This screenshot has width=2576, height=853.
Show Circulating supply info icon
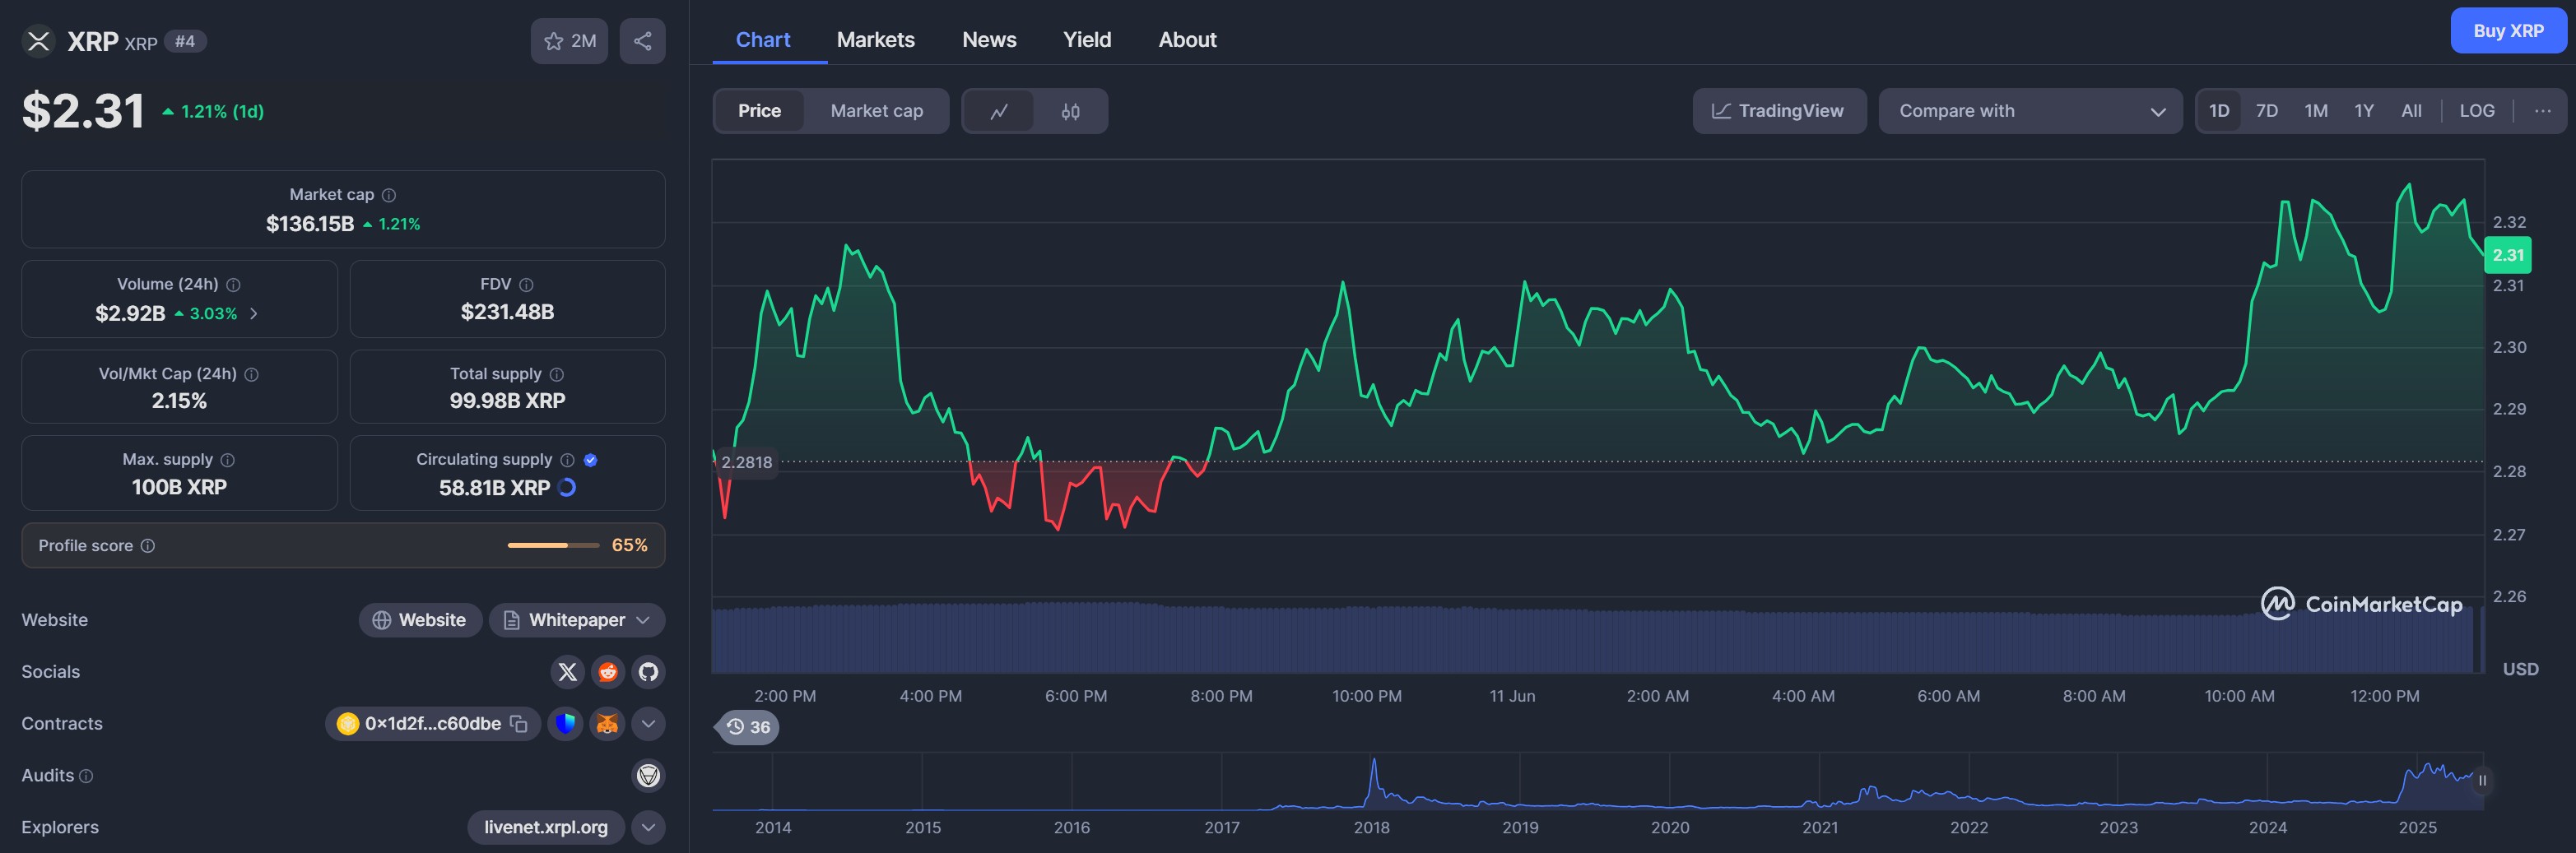pyautogui.click(x=567, y=460)
